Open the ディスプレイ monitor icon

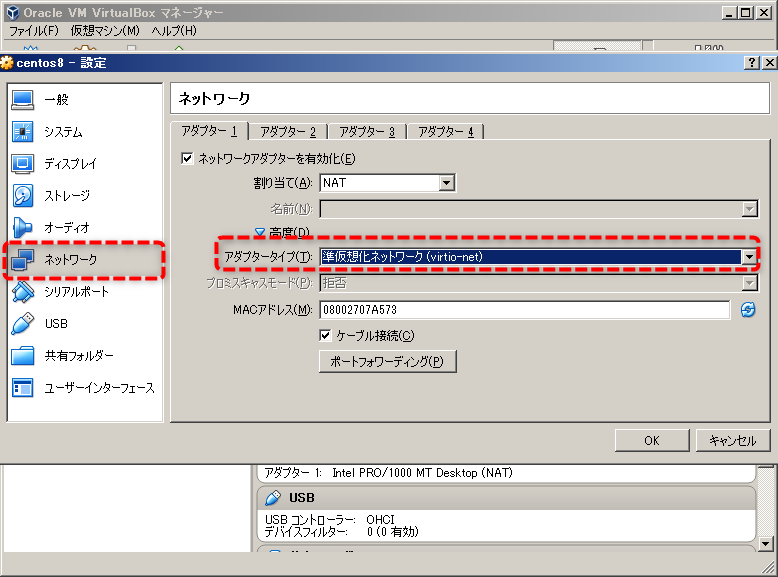click(23, 164)
